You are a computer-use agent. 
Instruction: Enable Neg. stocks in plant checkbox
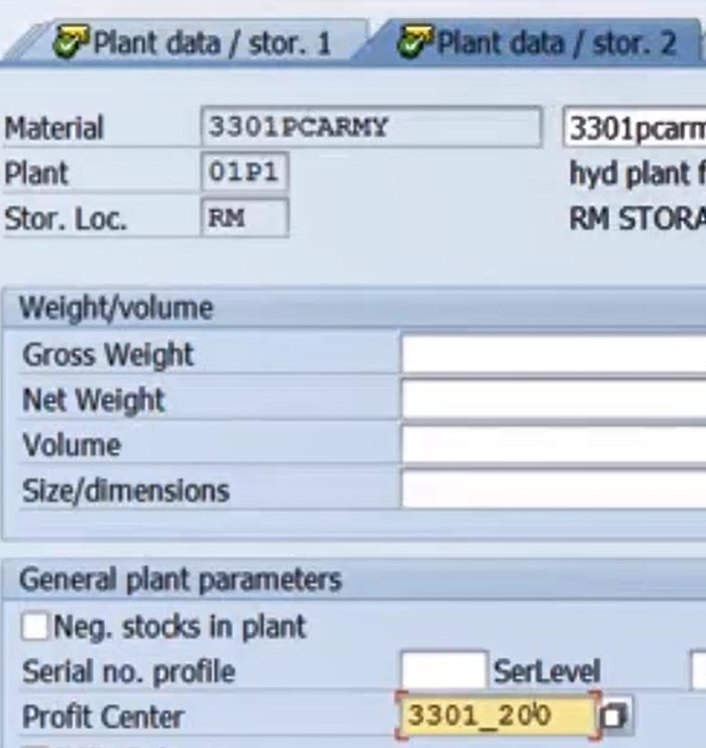pos(35,627)
